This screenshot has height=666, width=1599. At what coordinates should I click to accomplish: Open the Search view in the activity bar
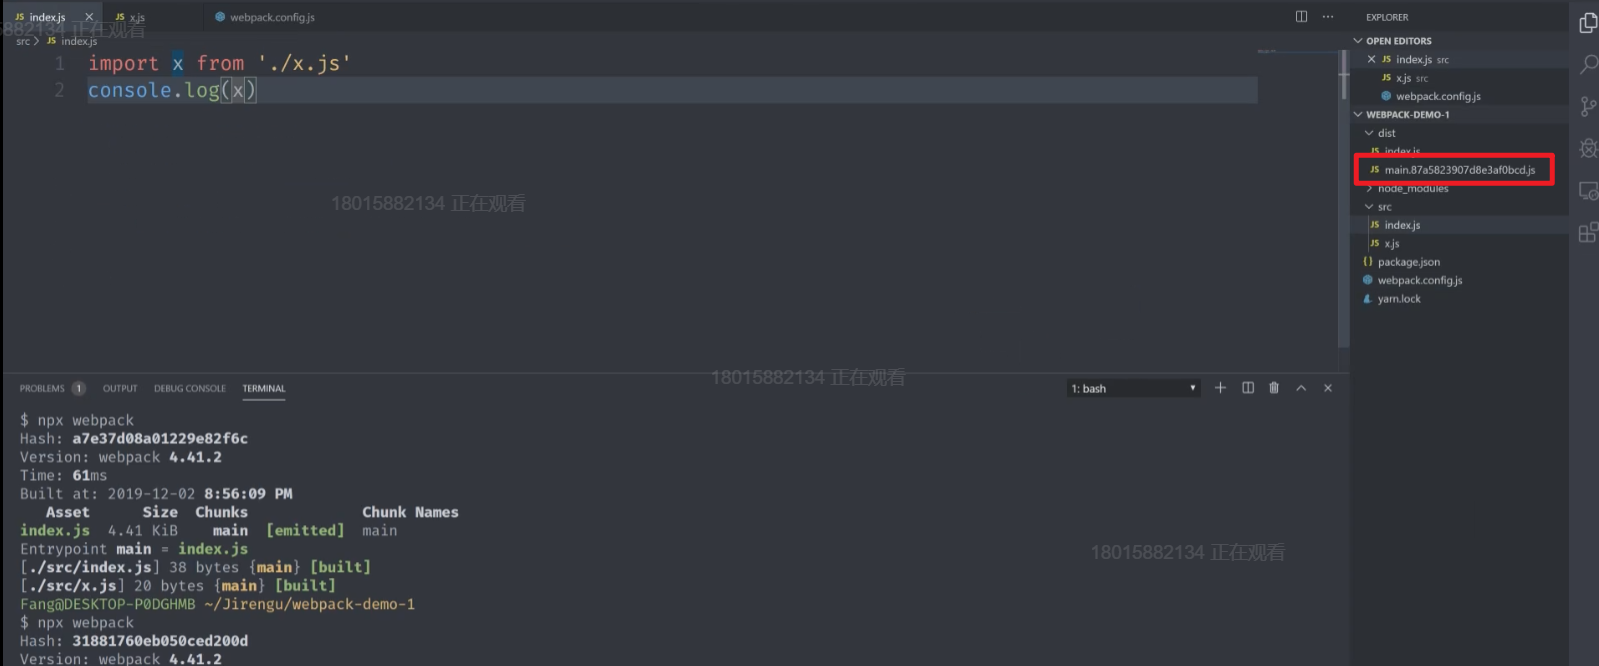1587,64
